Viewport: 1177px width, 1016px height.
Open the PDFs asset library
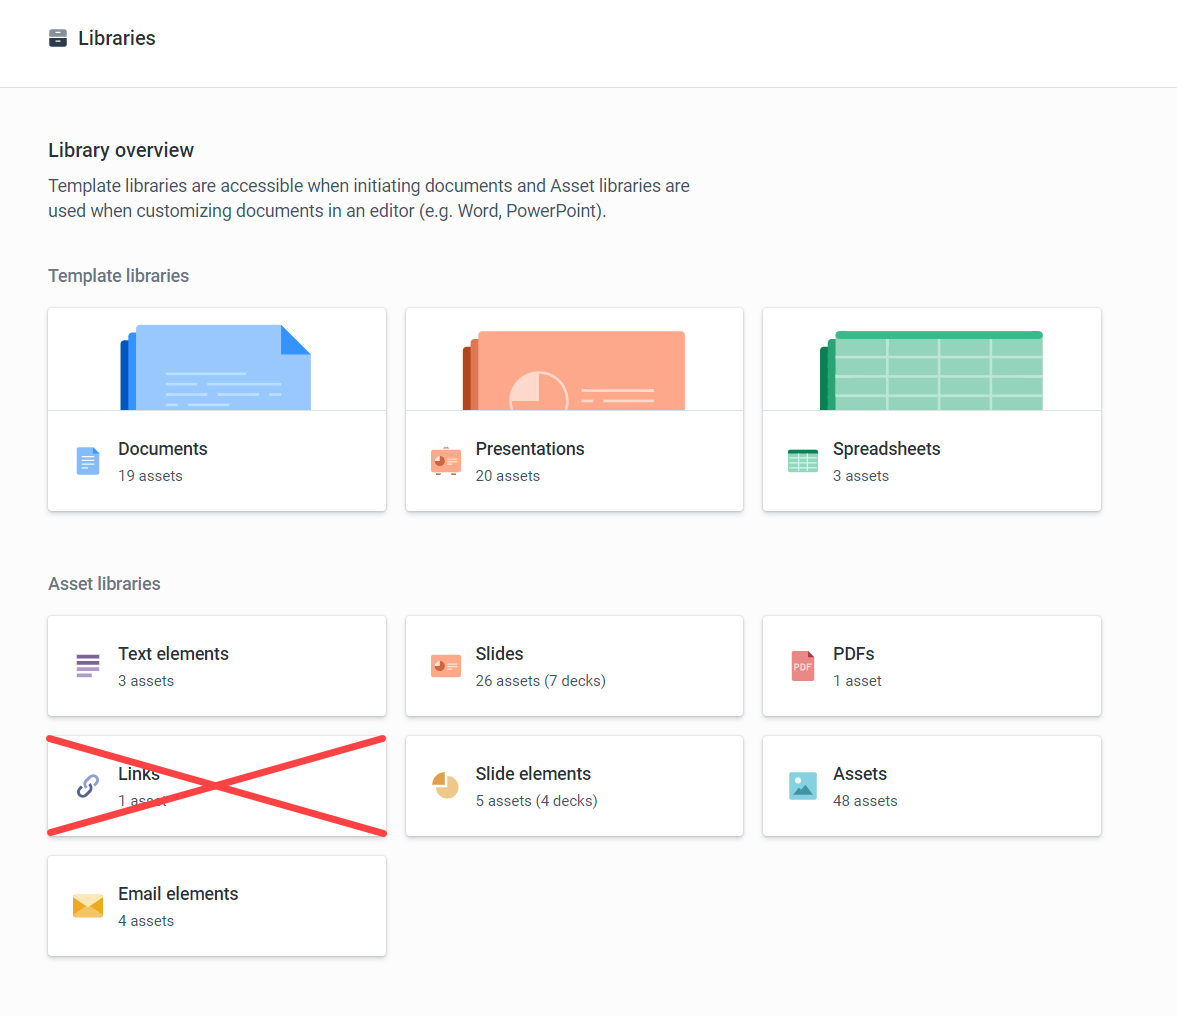(932, 666)
